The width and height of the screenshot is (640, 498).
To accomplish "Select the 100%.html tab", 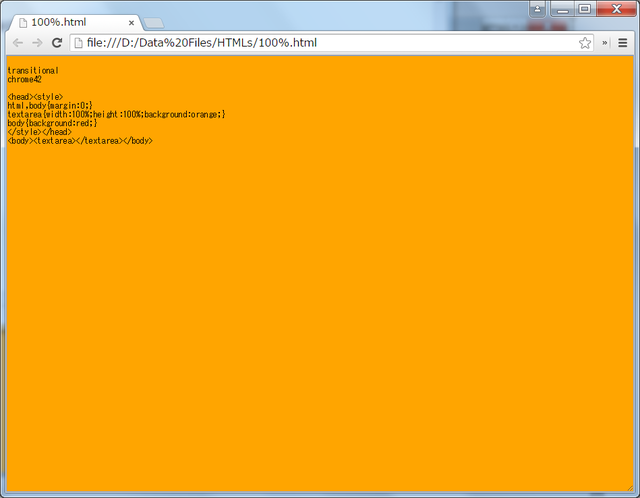I will click(x=76, y=22).
